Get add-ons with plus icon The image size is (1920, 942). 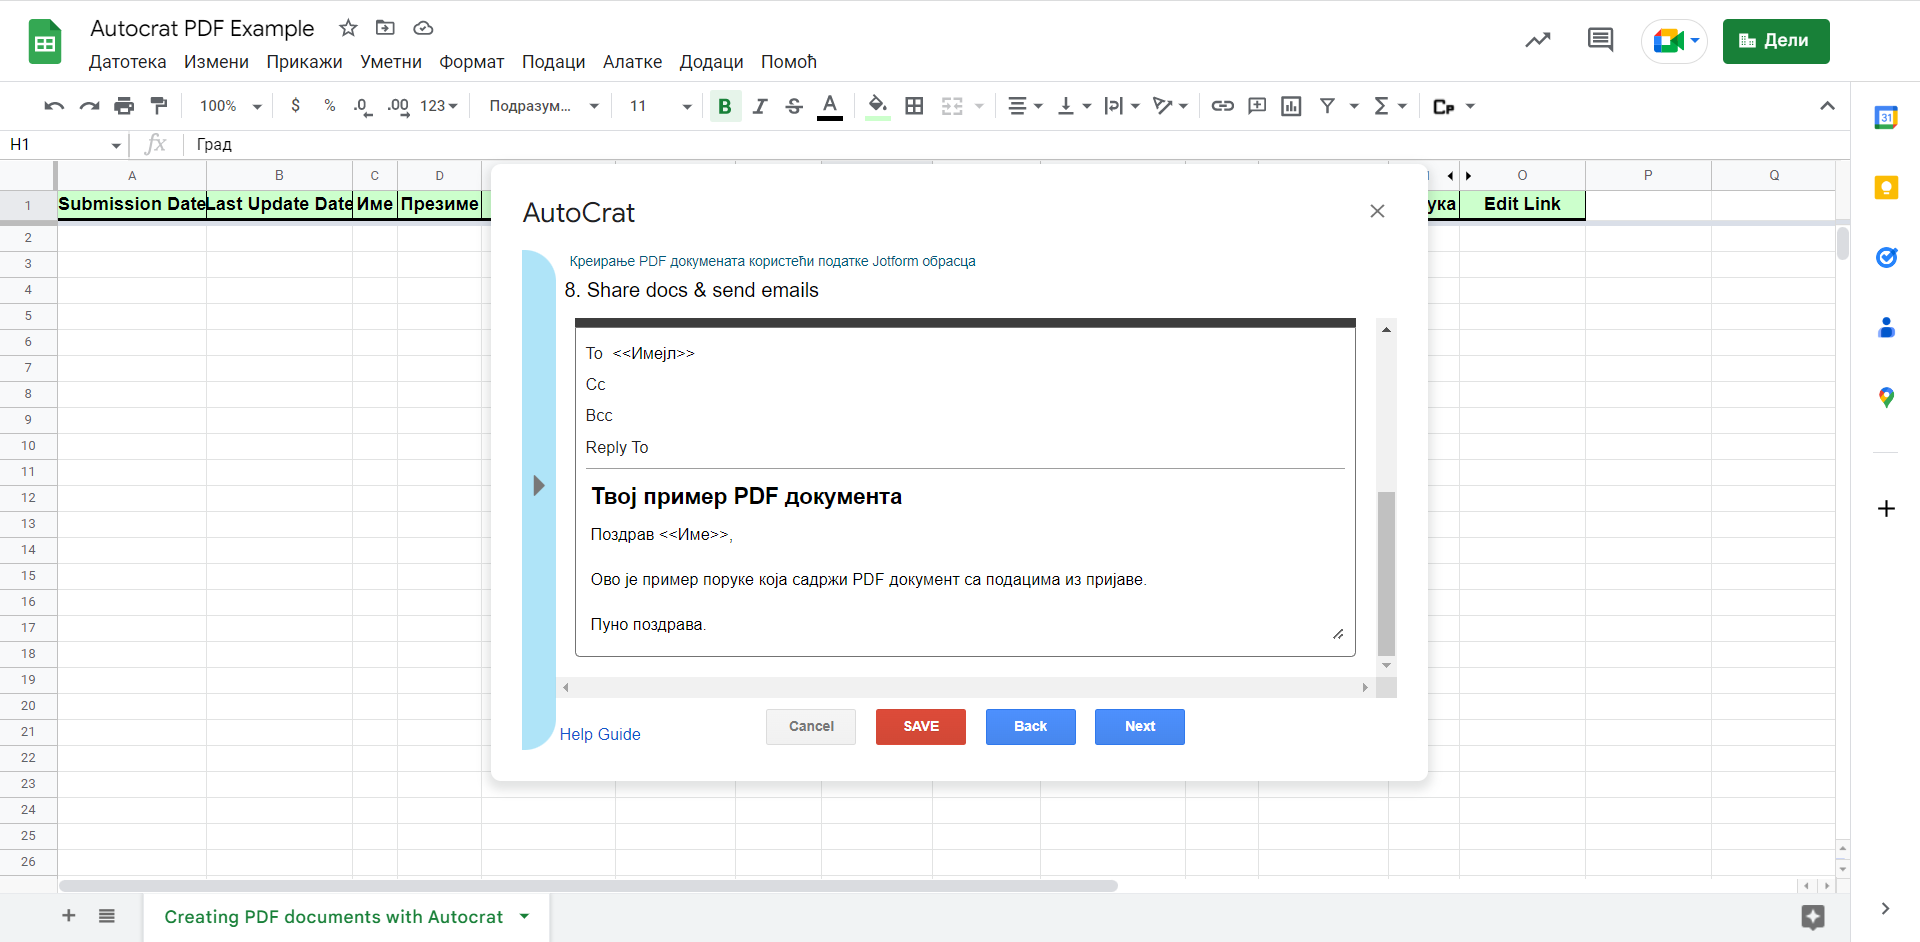point(1886,509)
